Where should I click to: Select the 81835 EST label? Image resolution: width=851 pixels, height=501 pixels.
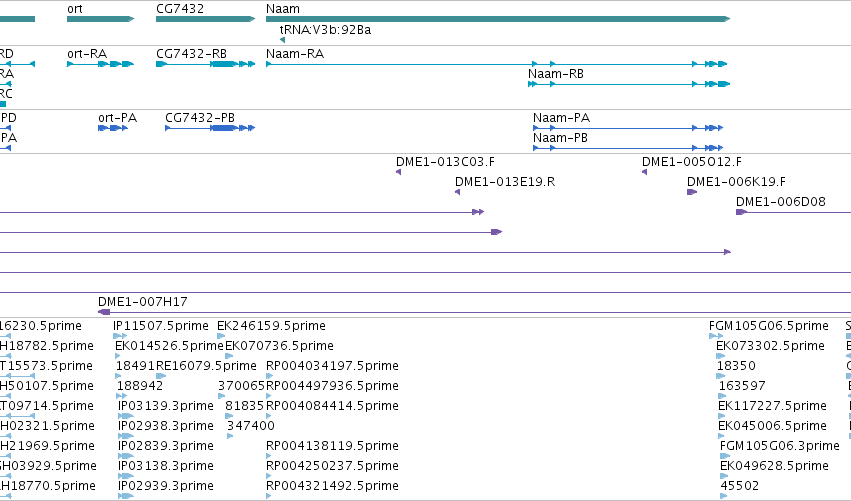click(244, 406)
